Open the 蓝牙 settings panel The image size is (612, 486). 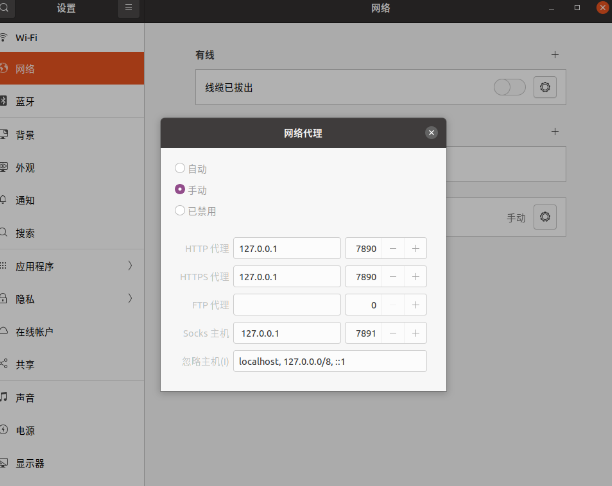[x=72, y=102]
